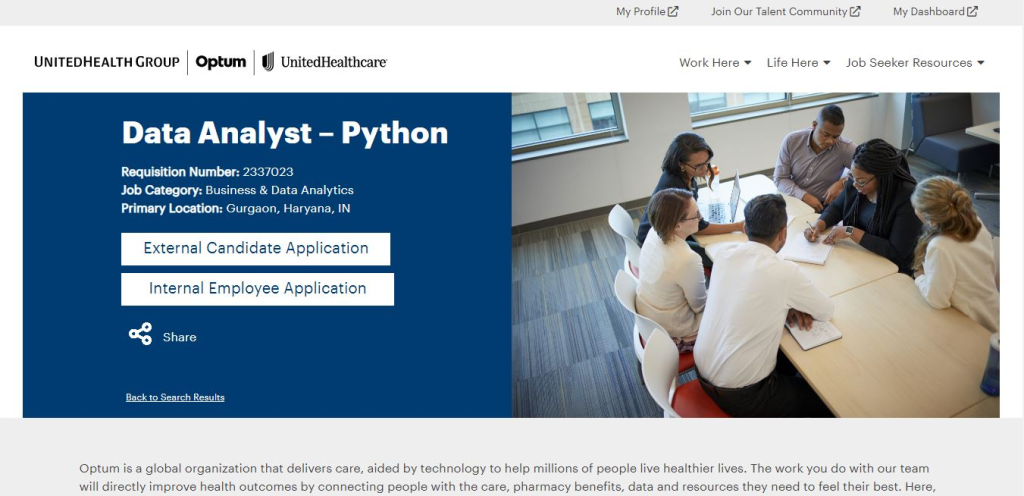The image size is (1024, 496).
Task: Click the Share label text
Action: (x=180, y=337)
